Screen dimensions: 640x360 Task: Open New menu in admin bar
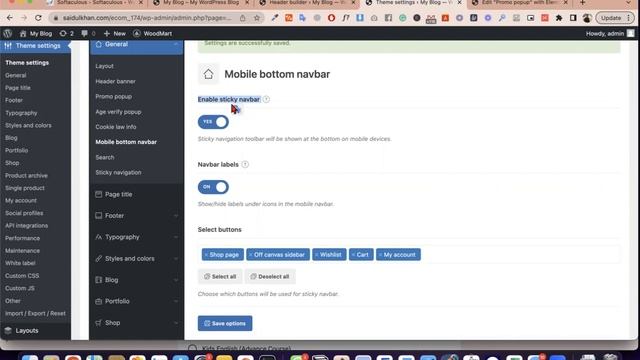click(115, 33)
